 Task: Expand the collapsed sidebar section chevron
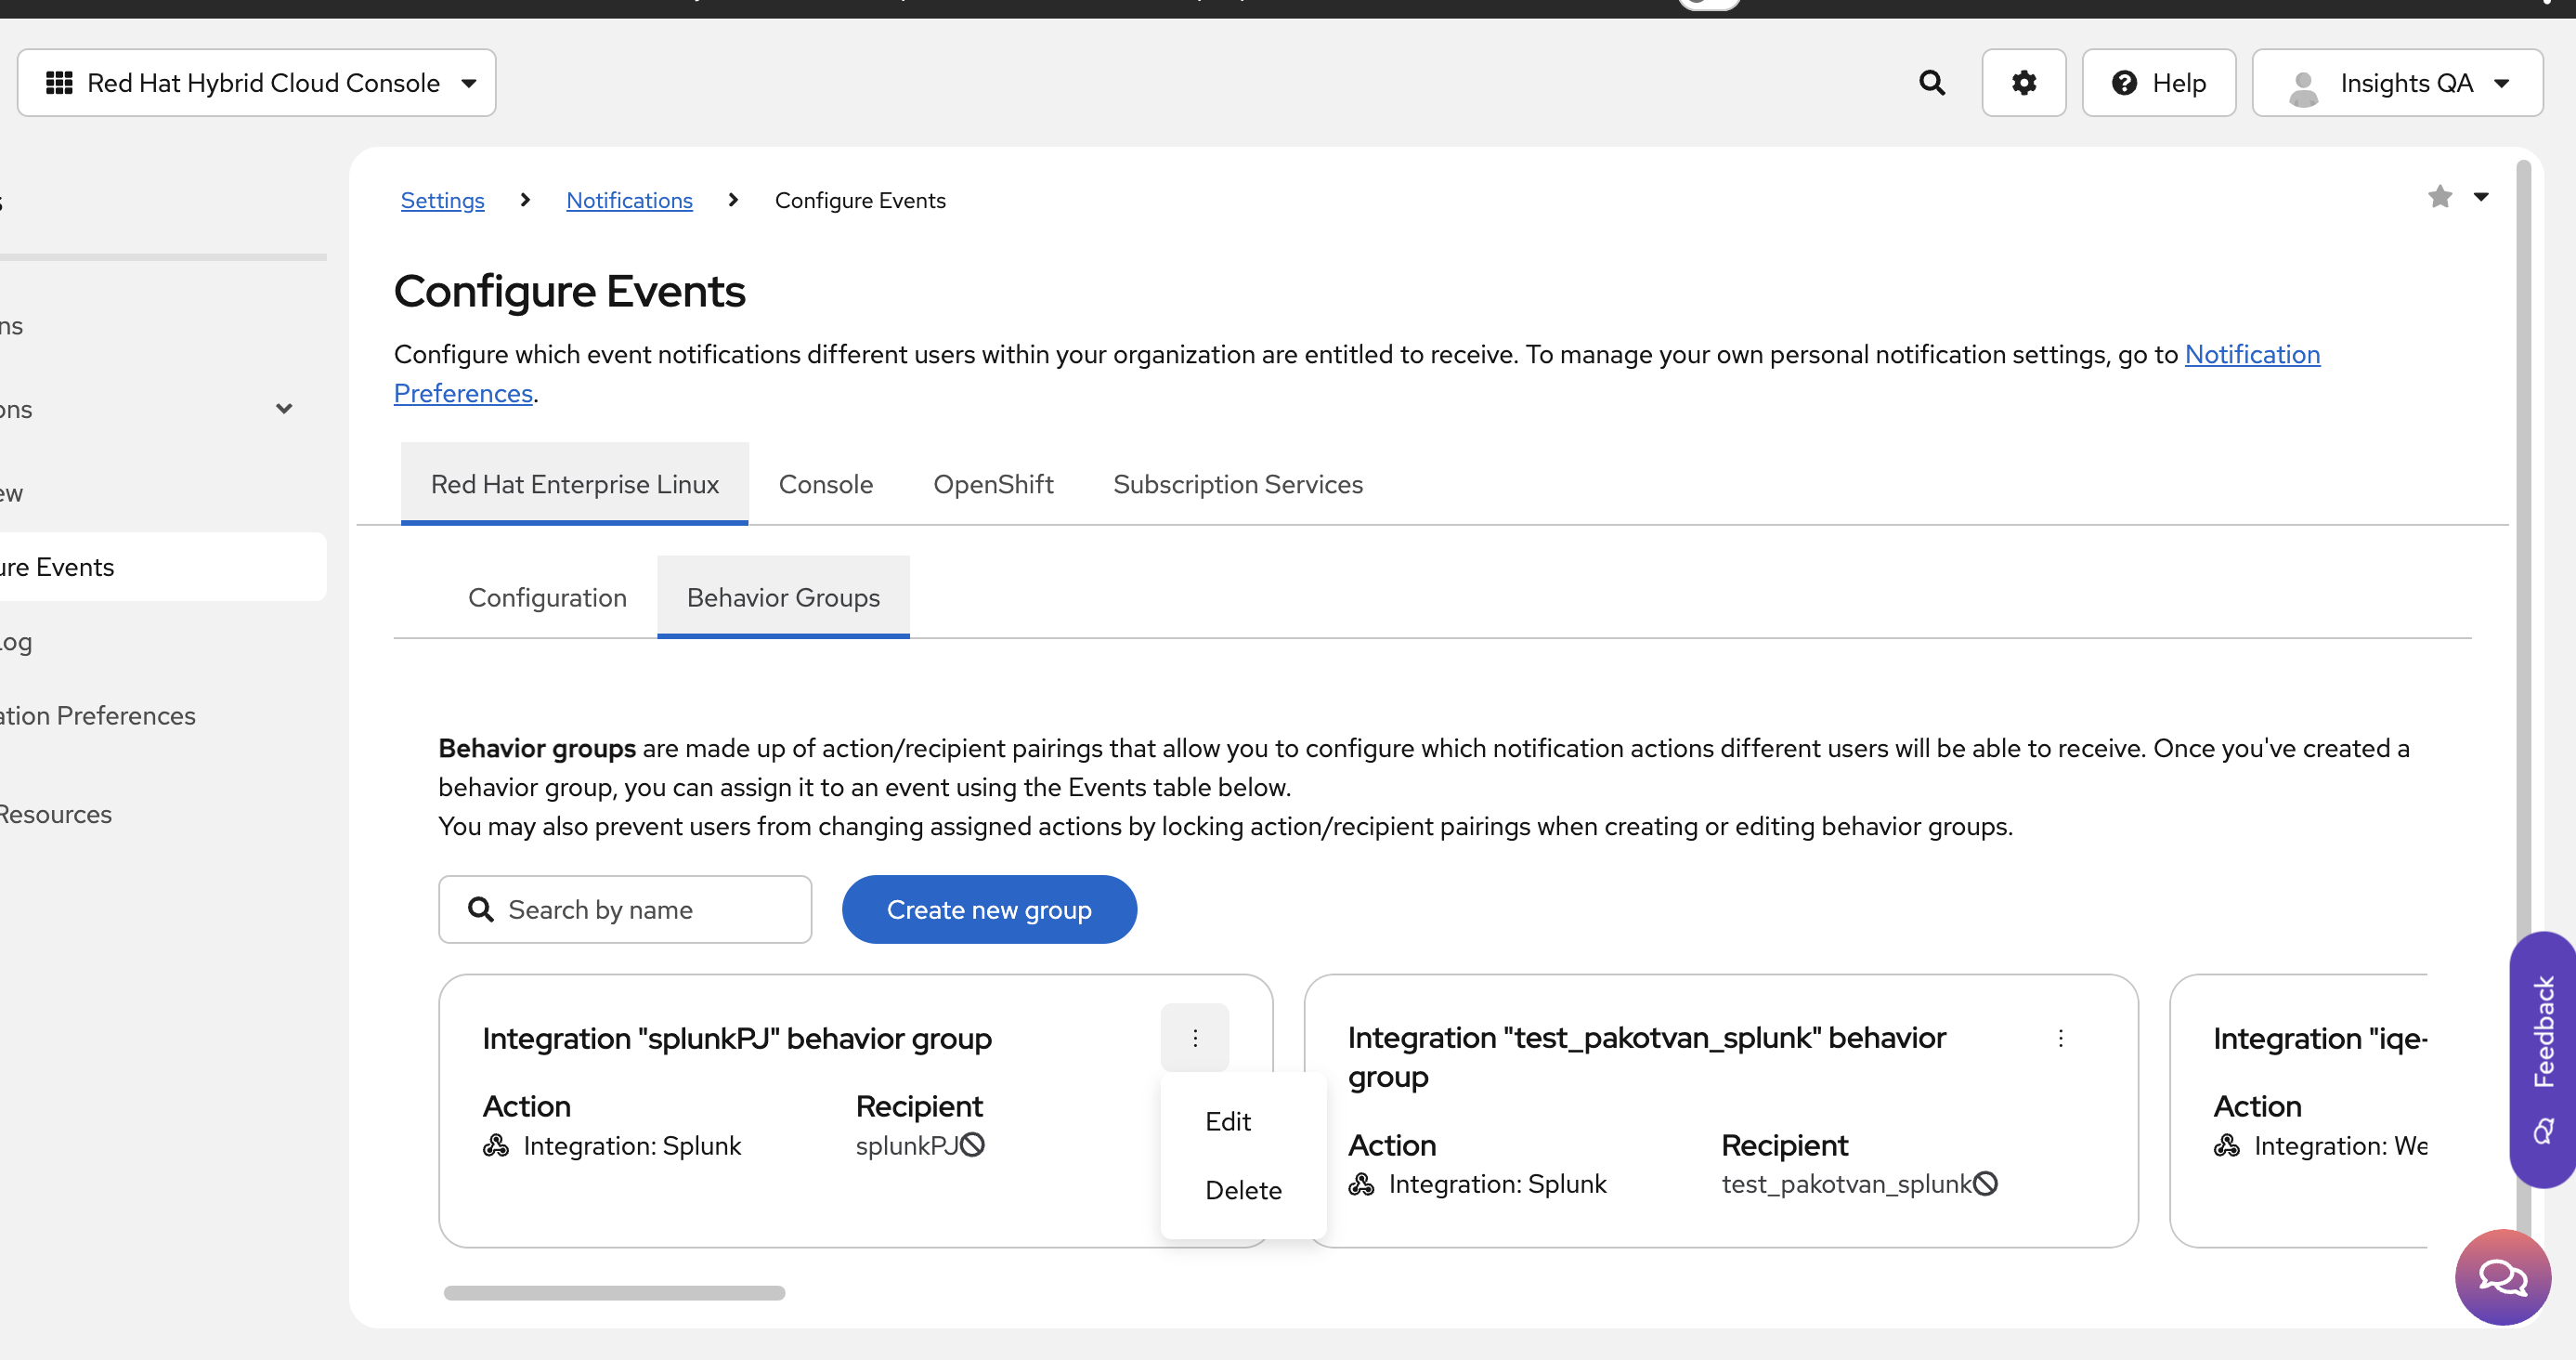coord(284,409)
